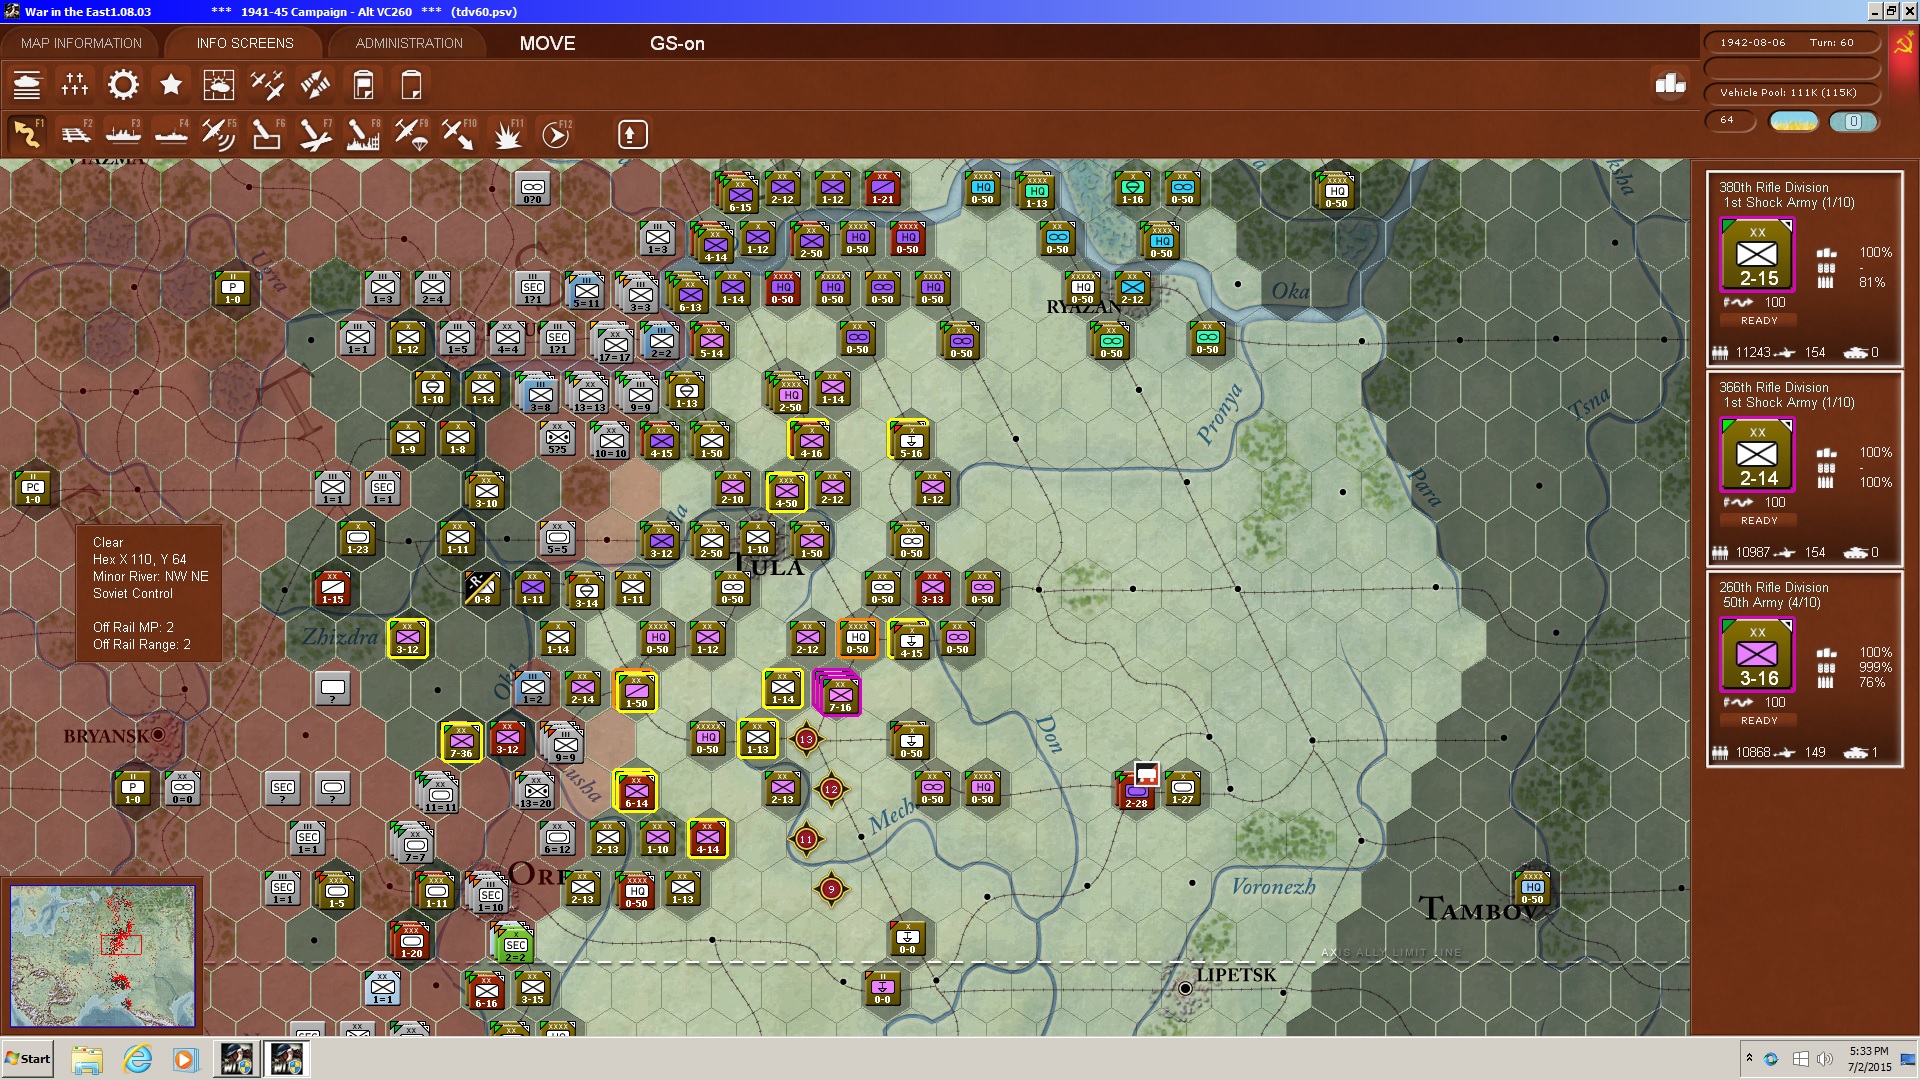
Task: Click the MOVE mode label
Action: [x=547, y=43]
